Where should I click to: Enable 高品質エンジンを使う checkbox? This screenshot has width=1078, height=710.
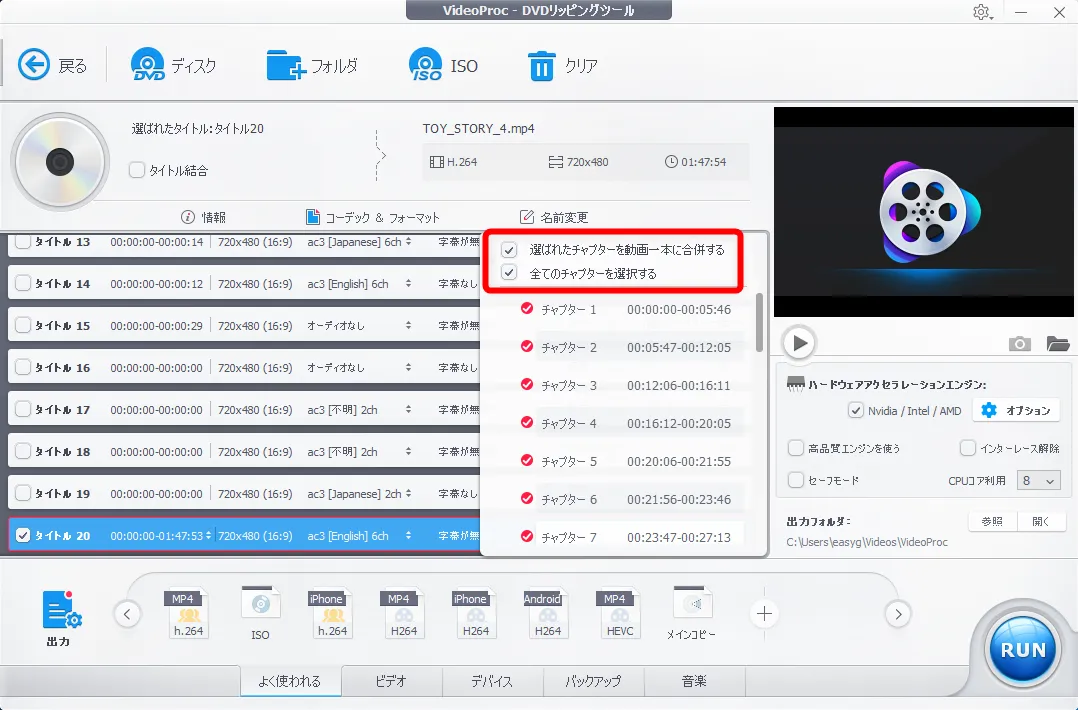pos(795,448)
